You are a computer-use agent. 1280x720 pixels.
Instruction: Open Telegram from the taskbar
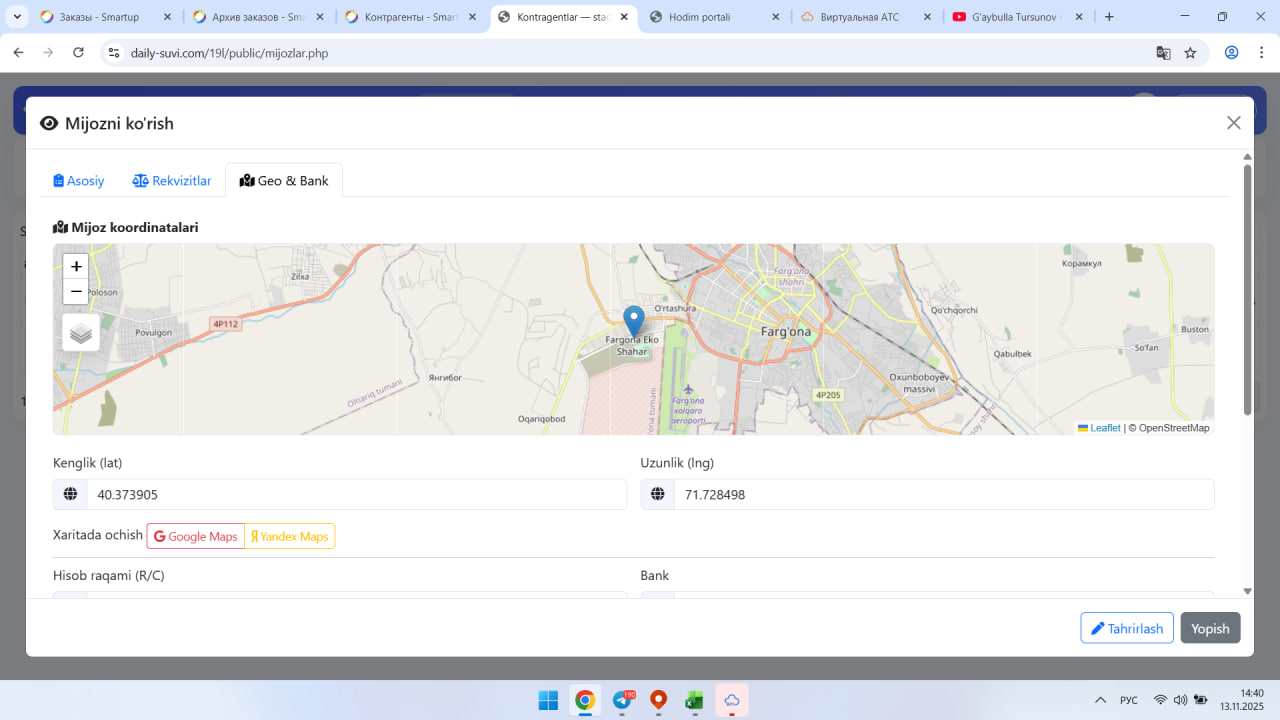pyautogui.click(x=622, y=700)
